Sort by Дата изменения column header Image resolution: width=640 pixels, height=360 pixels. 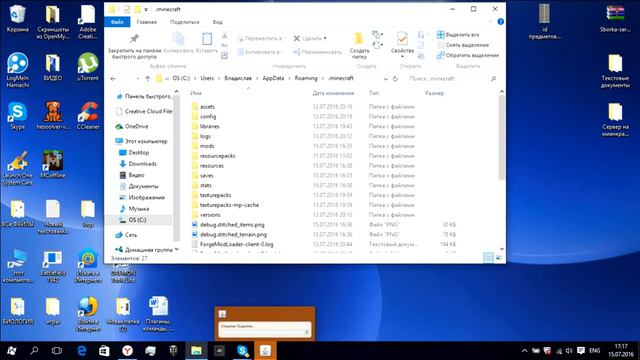(x=333, y=93)
